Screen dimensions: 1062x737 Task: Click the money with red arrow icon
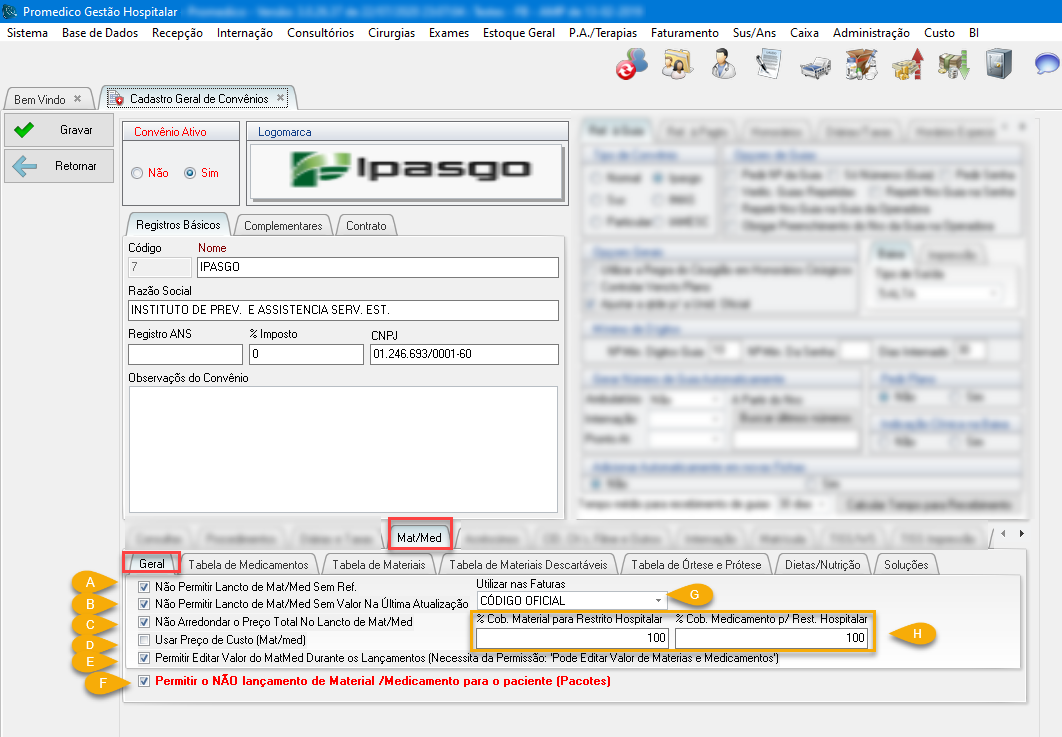click(907, 65)
